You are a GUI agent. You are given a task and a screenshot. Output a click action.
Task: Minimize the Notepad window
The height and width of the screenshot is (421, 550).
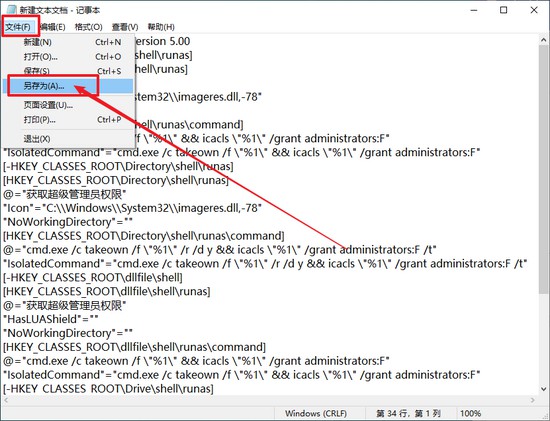pyautogui.click(x=474, y=10)
